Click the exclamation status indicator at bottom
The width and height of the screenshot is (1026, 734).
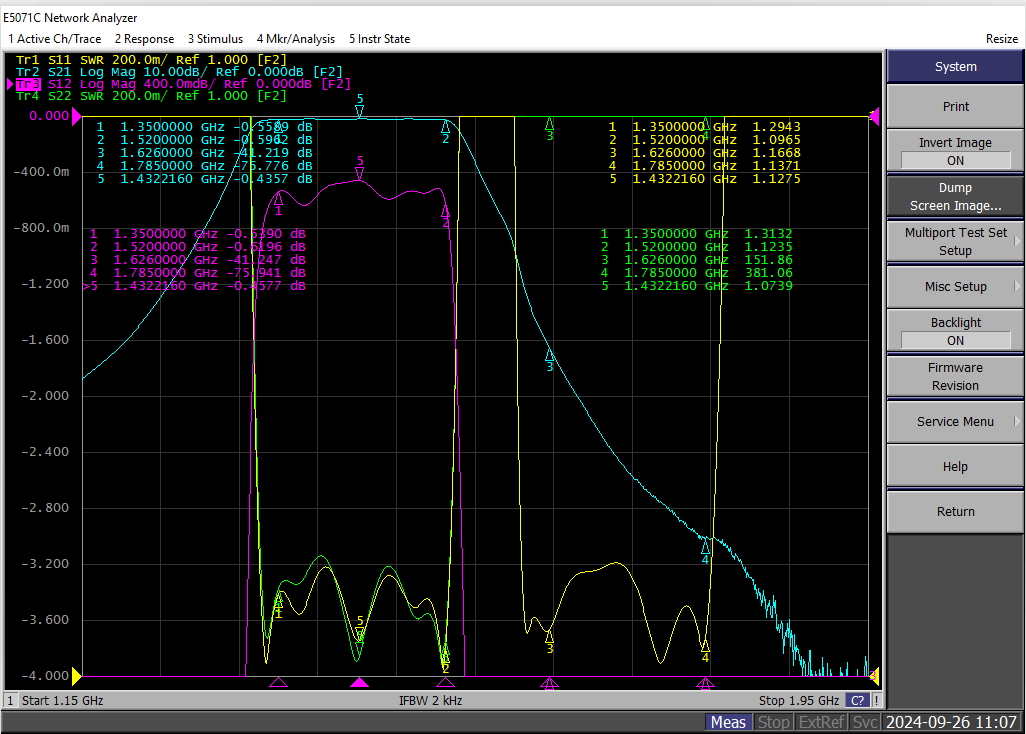click(877, 701)
